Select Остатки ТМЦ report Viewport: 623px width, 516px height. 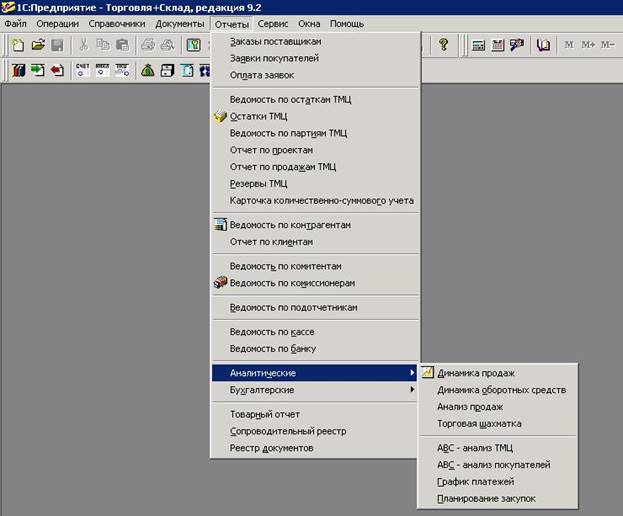pyautogui.click(x=259, y=116)
